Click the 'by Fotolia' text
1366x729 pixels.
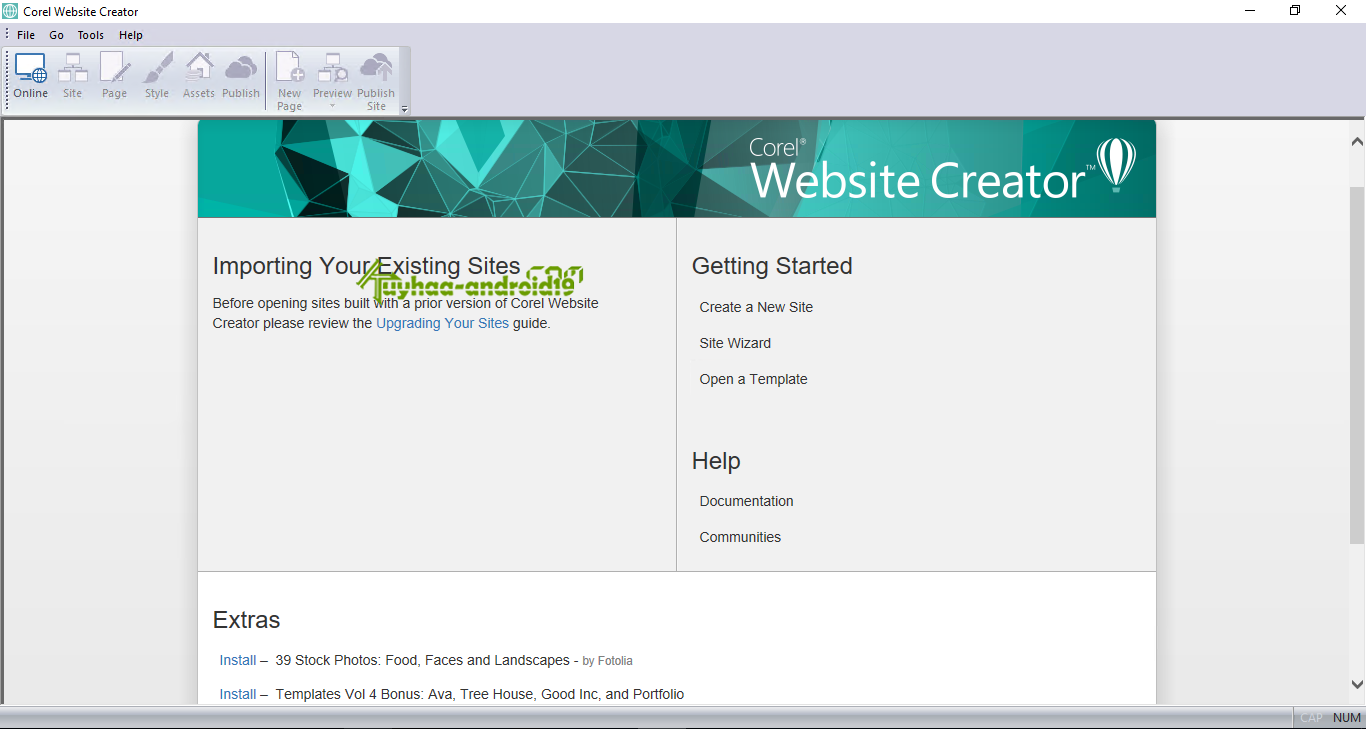[x=607, y=661]
